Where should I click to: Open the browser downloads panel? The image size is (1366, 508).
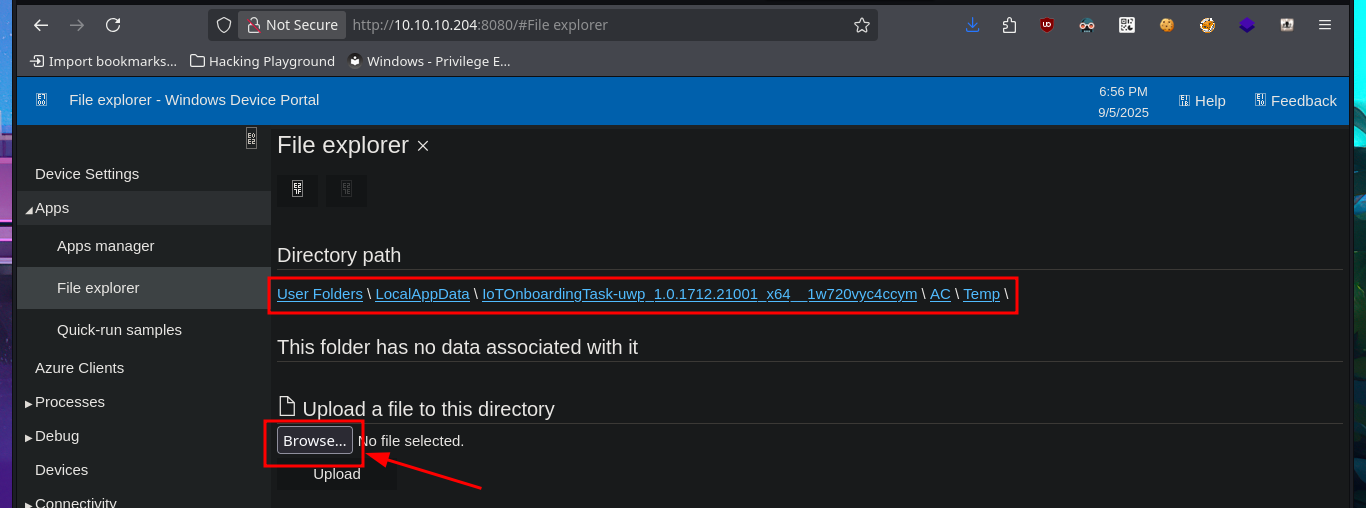pyautogui.click(x=972, y=25)
